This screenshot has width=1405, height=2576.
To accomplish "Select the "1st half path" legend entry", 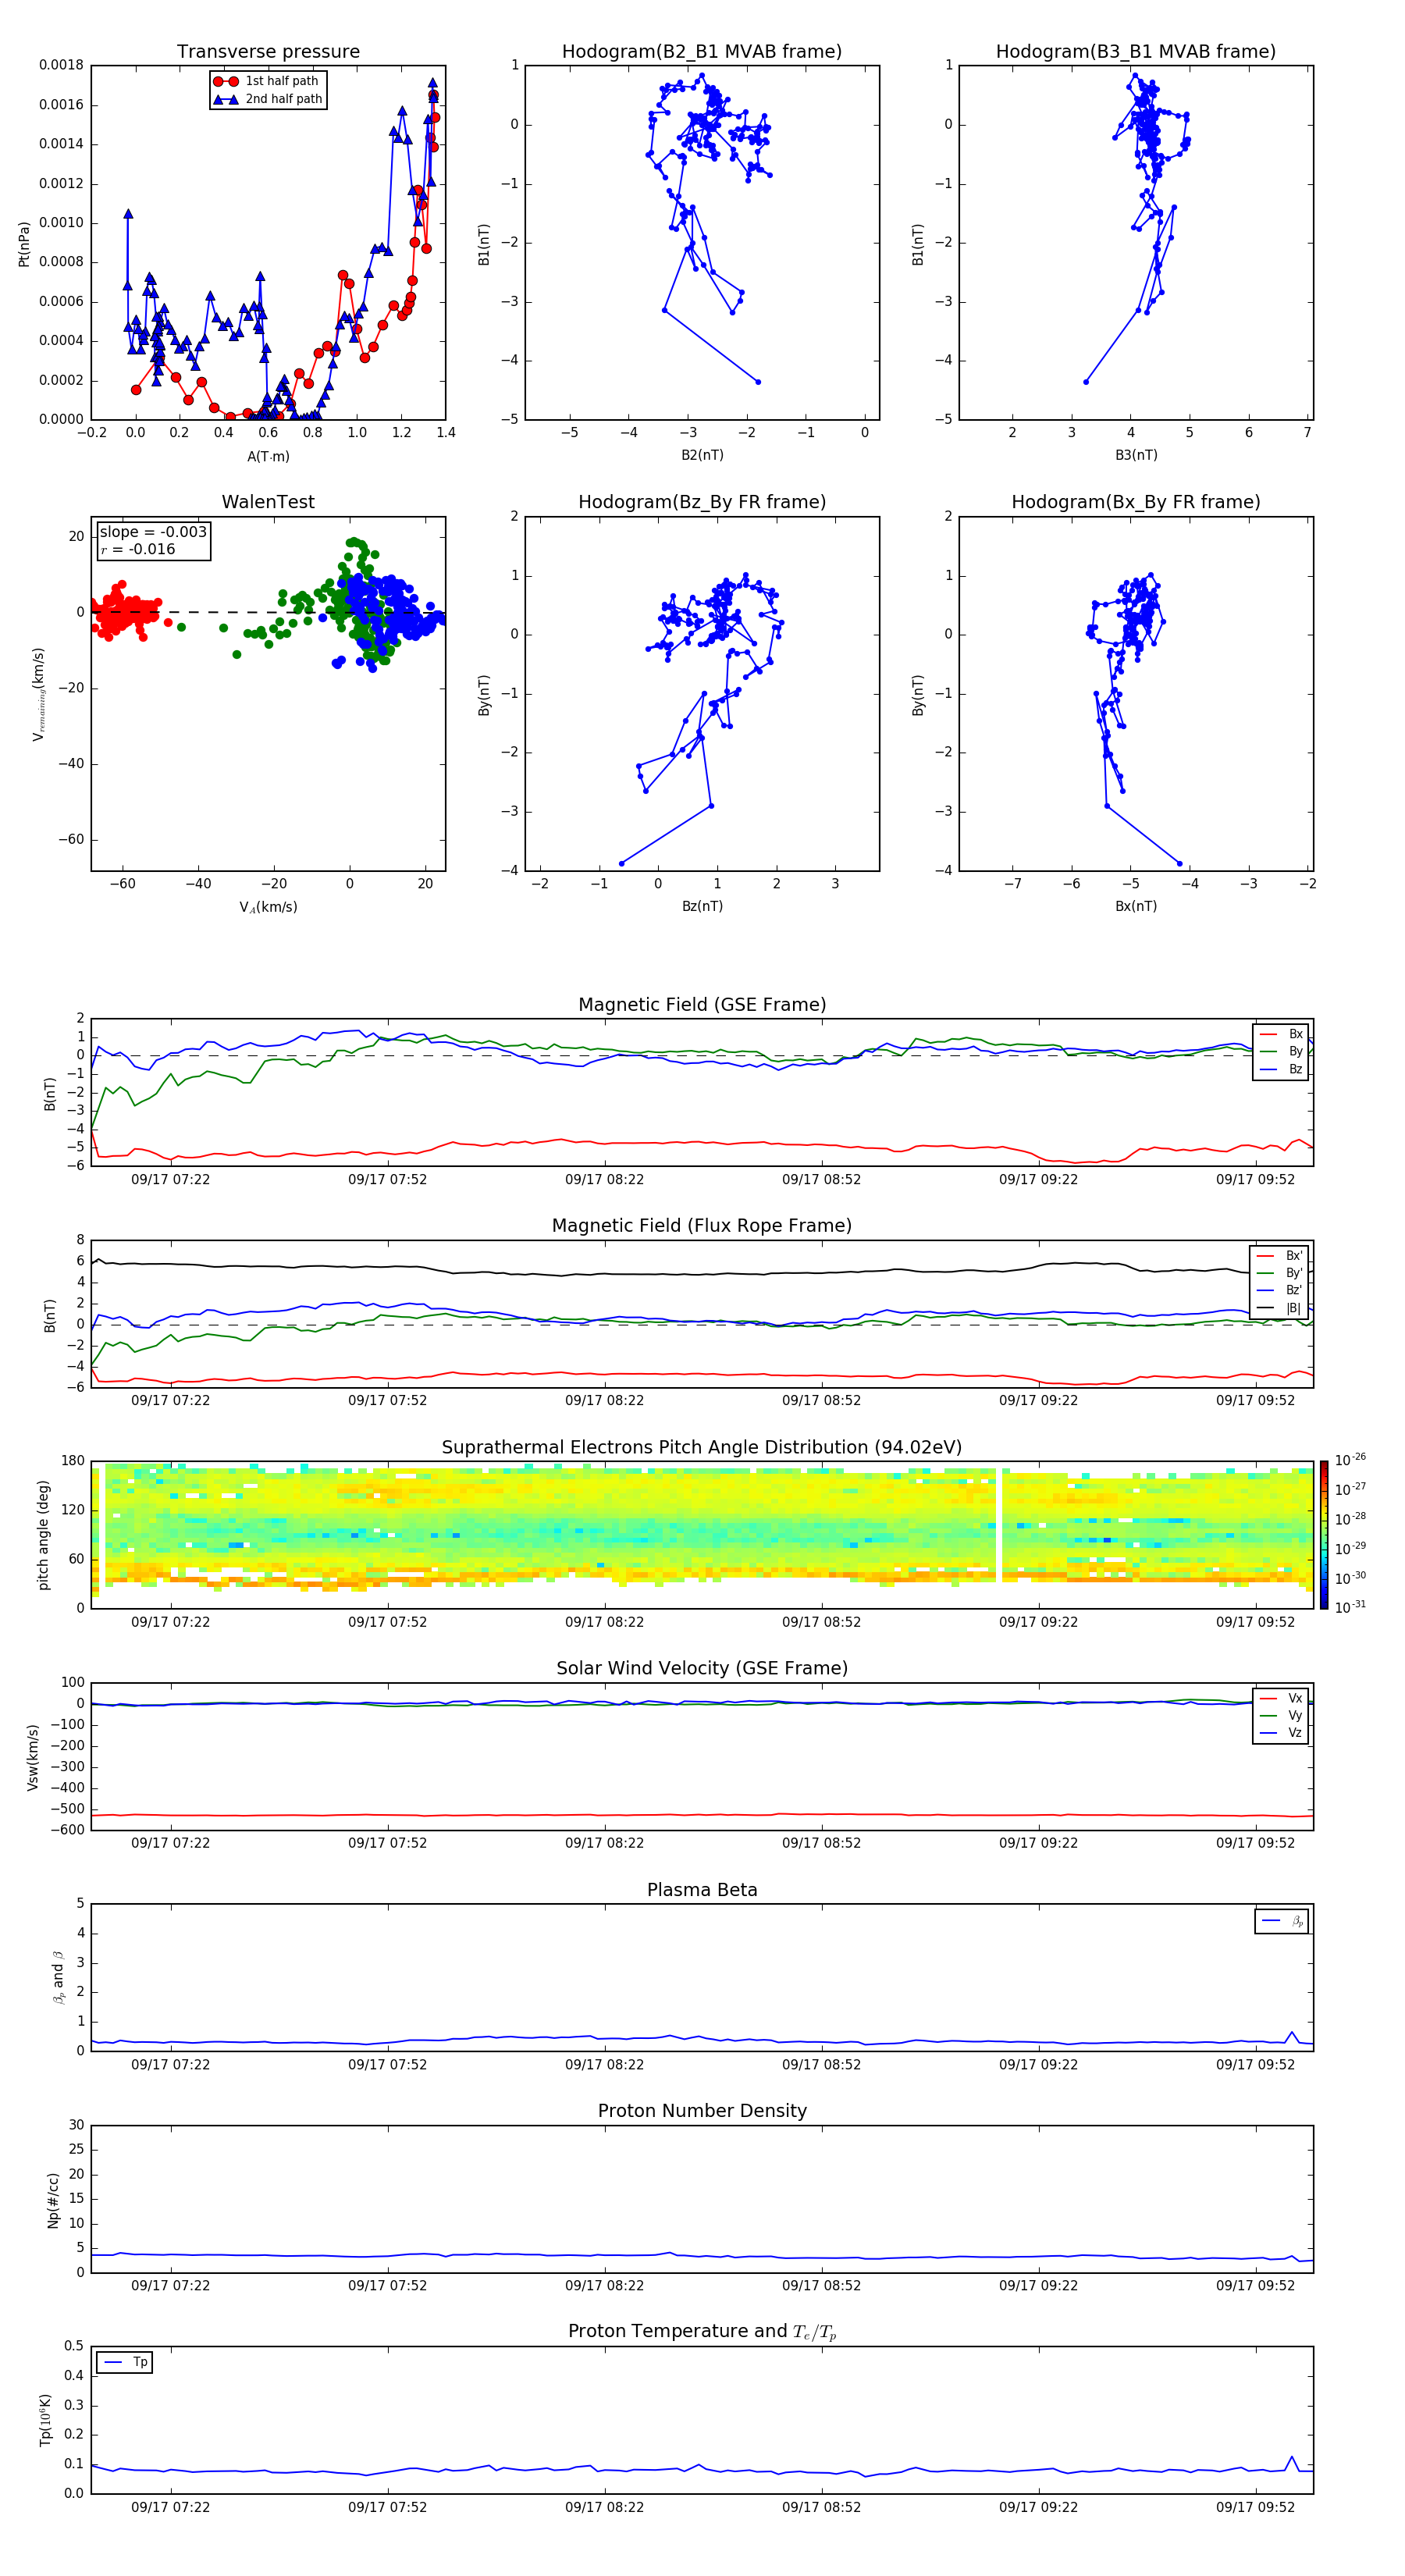I will tap(267, 81).
